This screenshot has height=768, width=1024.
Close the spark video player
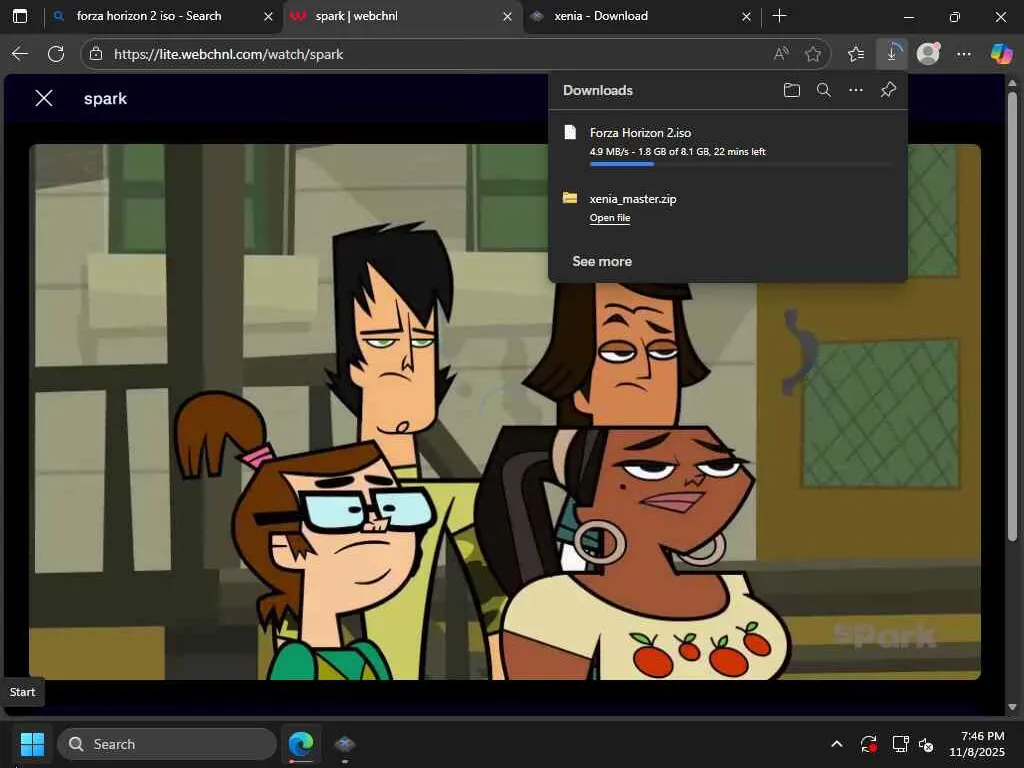click(44, 98)
